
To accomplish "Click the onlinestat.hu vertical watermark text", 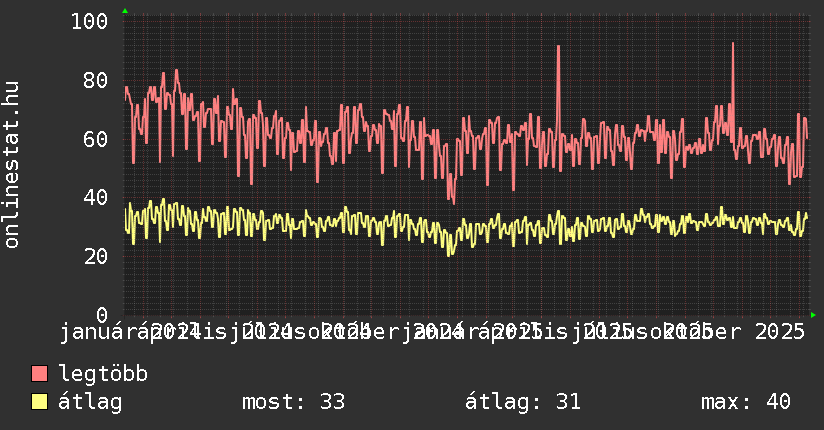I will 12,165.
